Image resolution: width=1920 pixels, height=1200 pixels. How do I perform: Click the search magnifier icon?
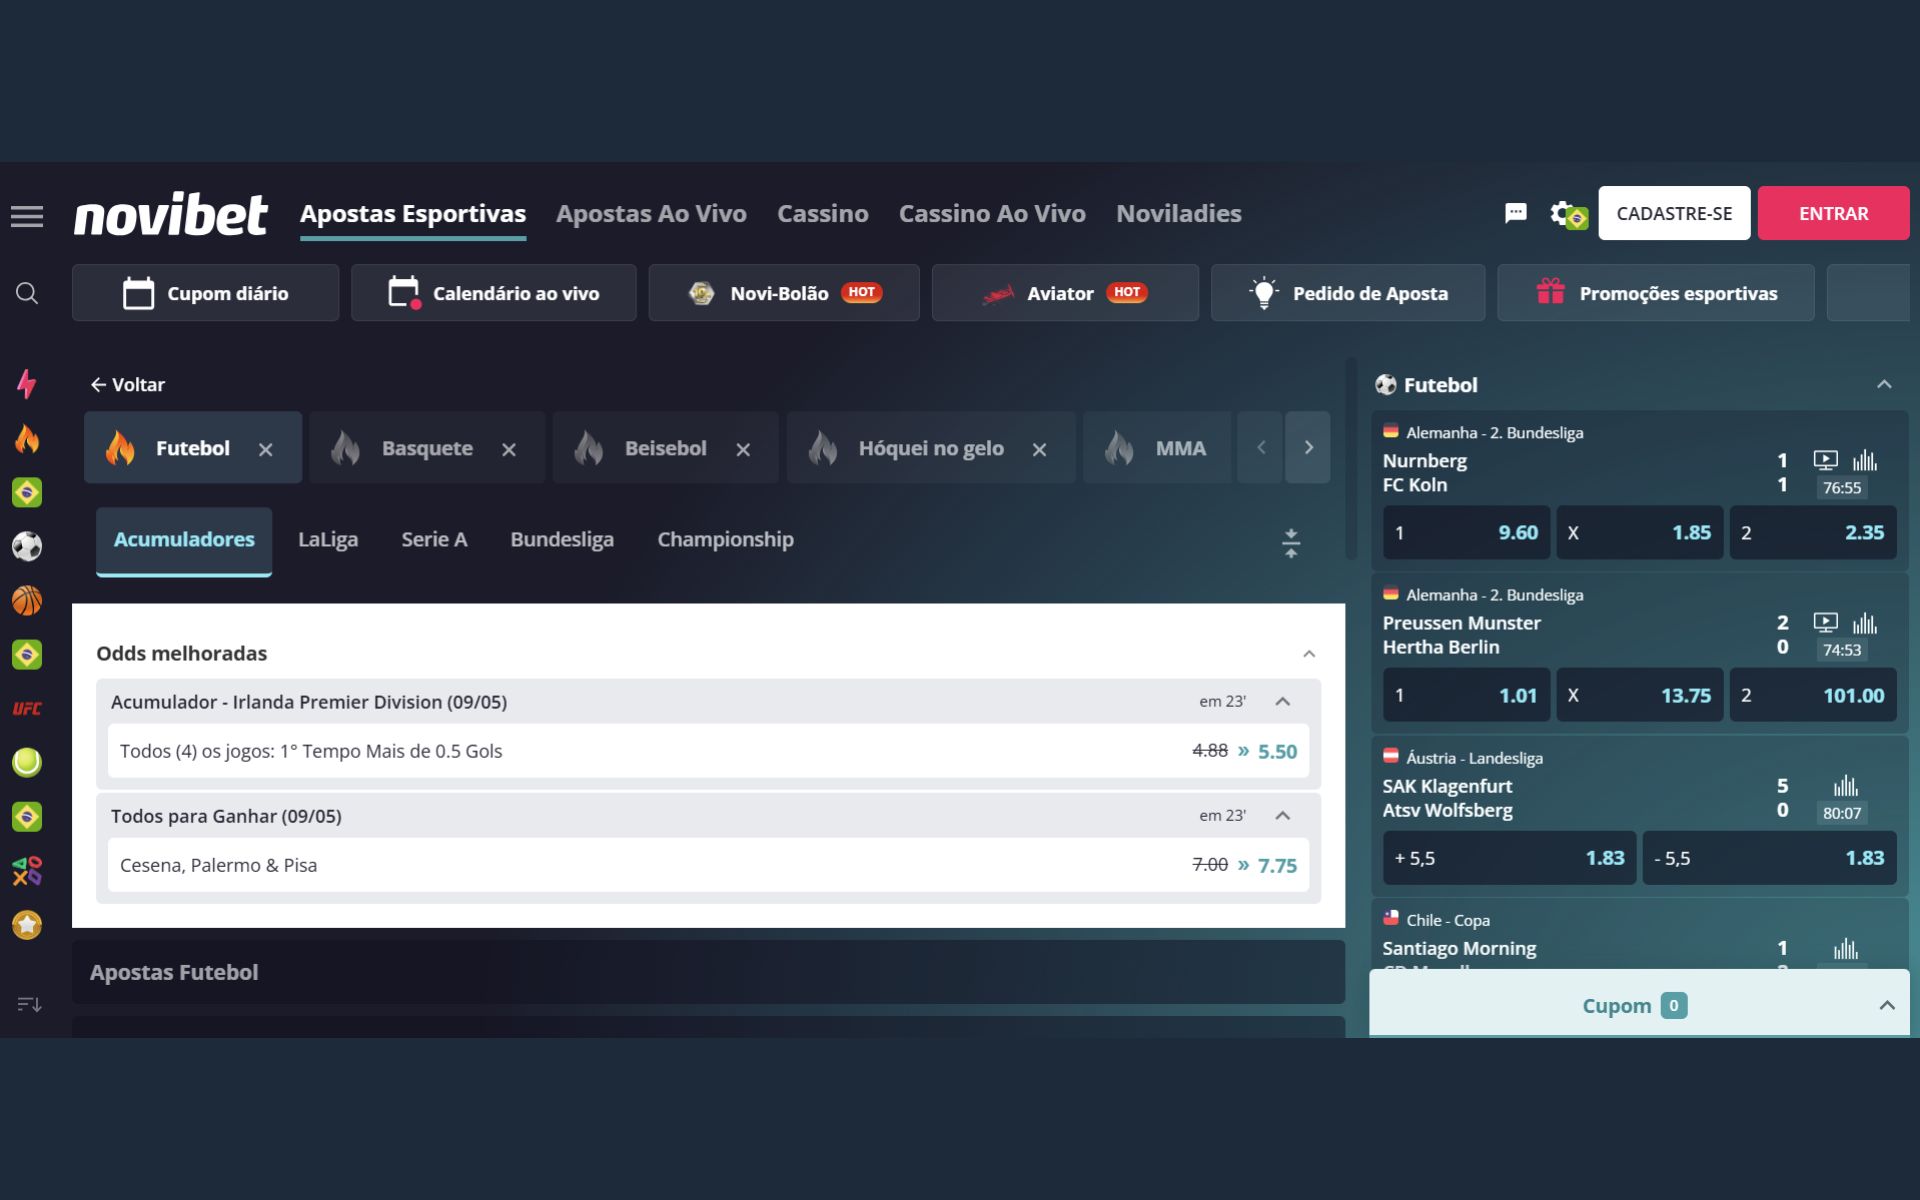27,292
